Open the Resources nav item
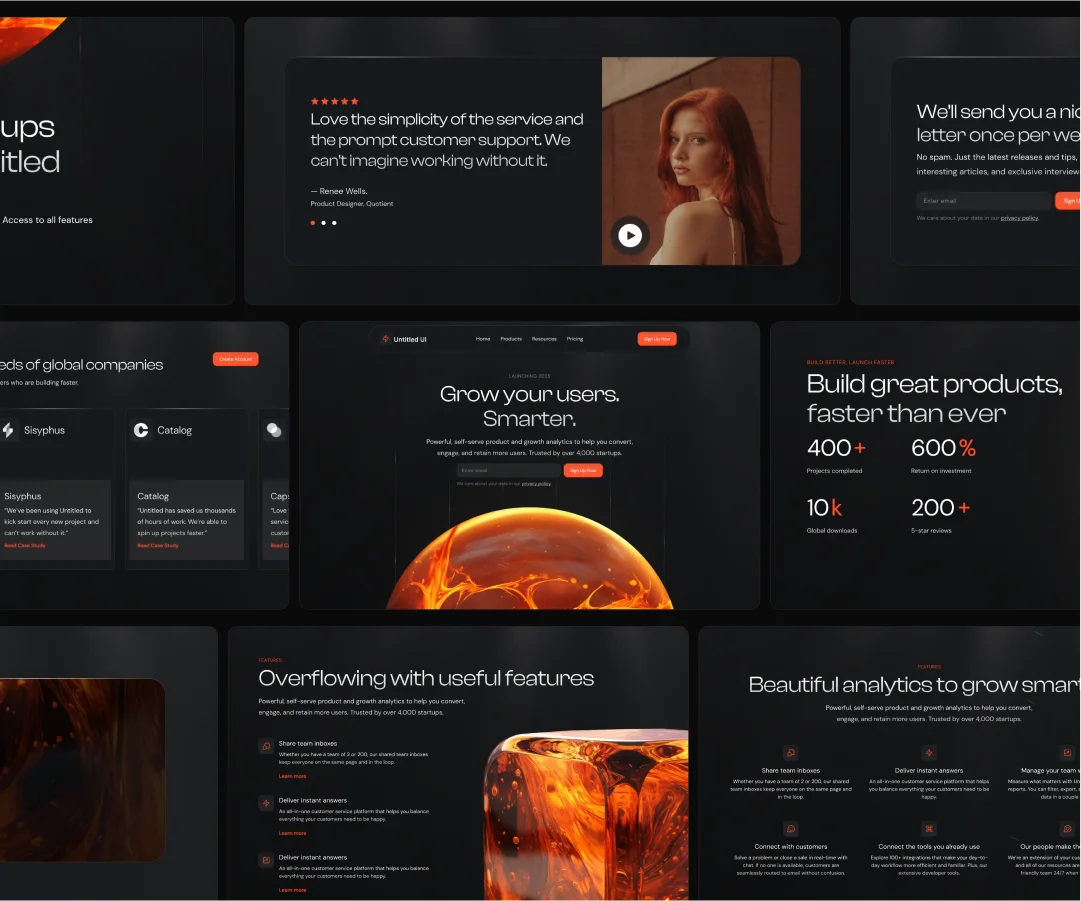Screen dimensions: 1081x901 click(x=544, y=339)
